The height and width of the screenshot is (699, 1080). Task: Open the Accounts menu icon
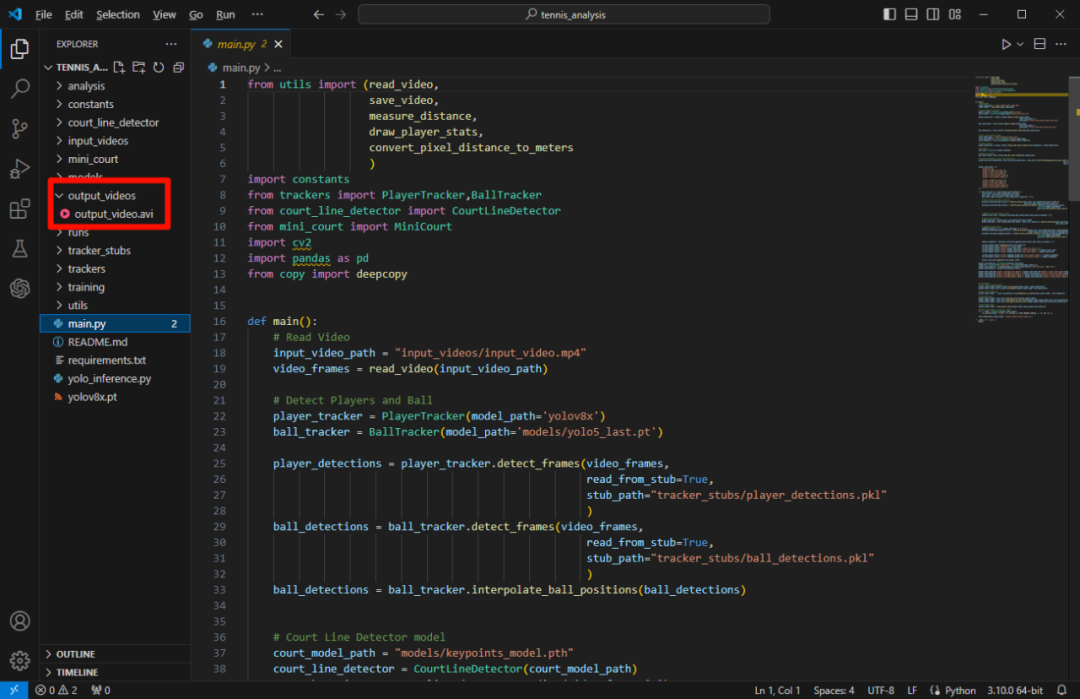point(20,621)
